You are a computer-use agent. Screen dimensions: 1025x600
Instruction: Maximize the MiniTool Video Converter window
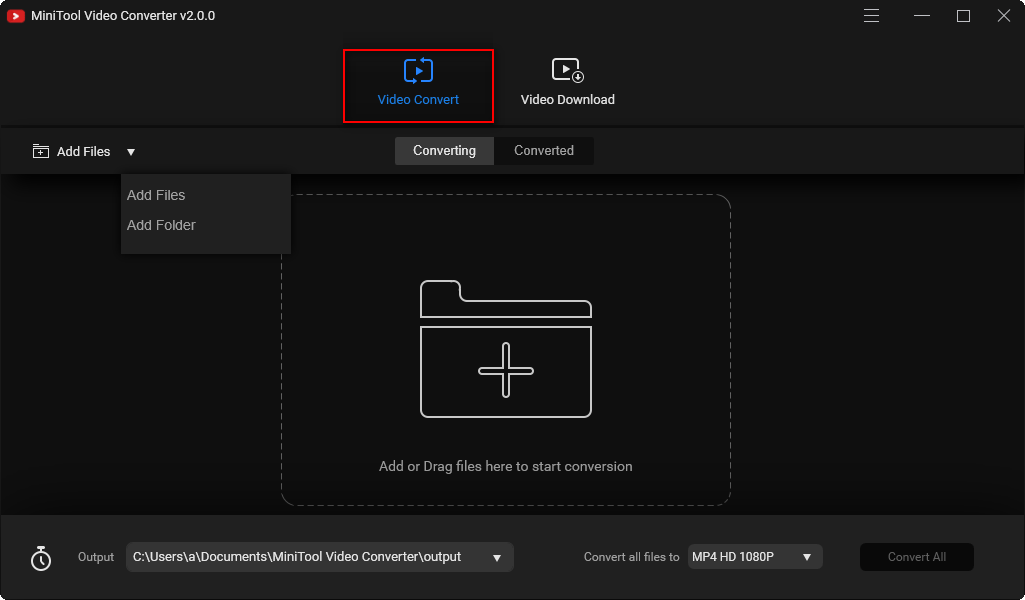tap(963, 16)
